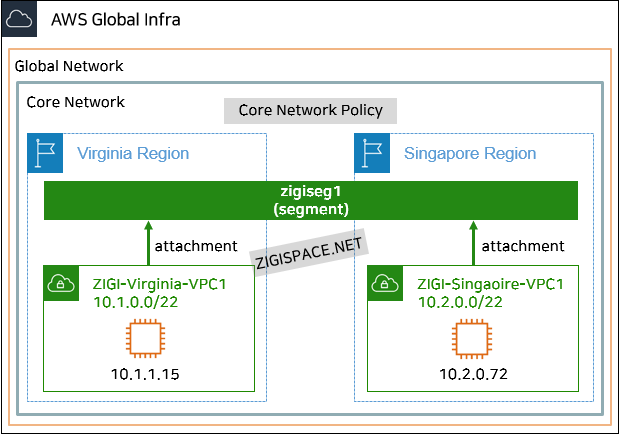Click the ZIGI-Singaoire-VPC1 name text
620x435 pixels.
(490, 284)
